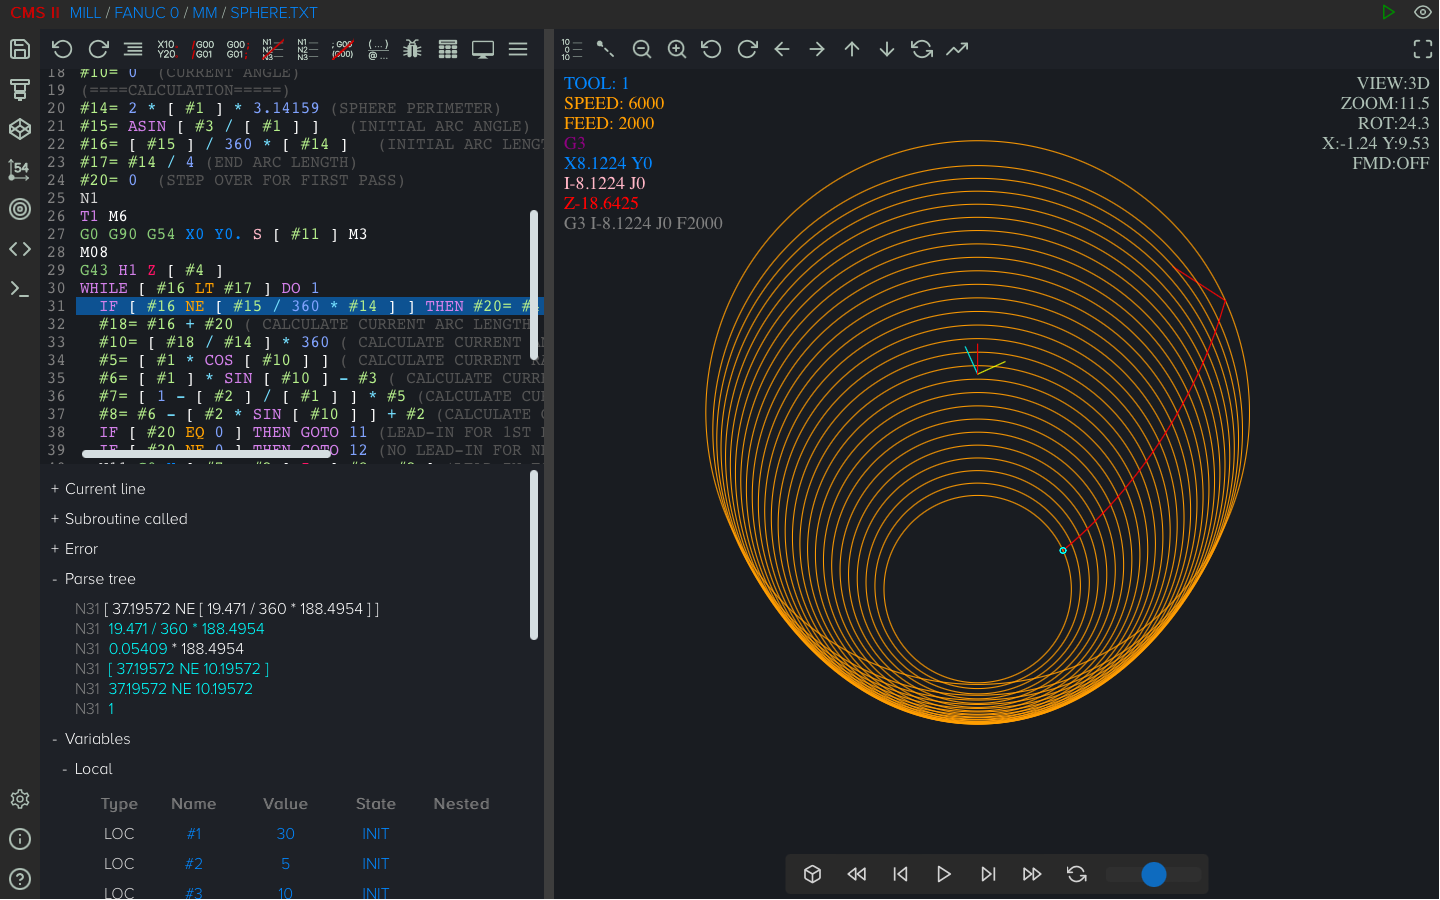1440x900 pixels.
Task: Rotate view counterclockwise
Action: (711, 49)
